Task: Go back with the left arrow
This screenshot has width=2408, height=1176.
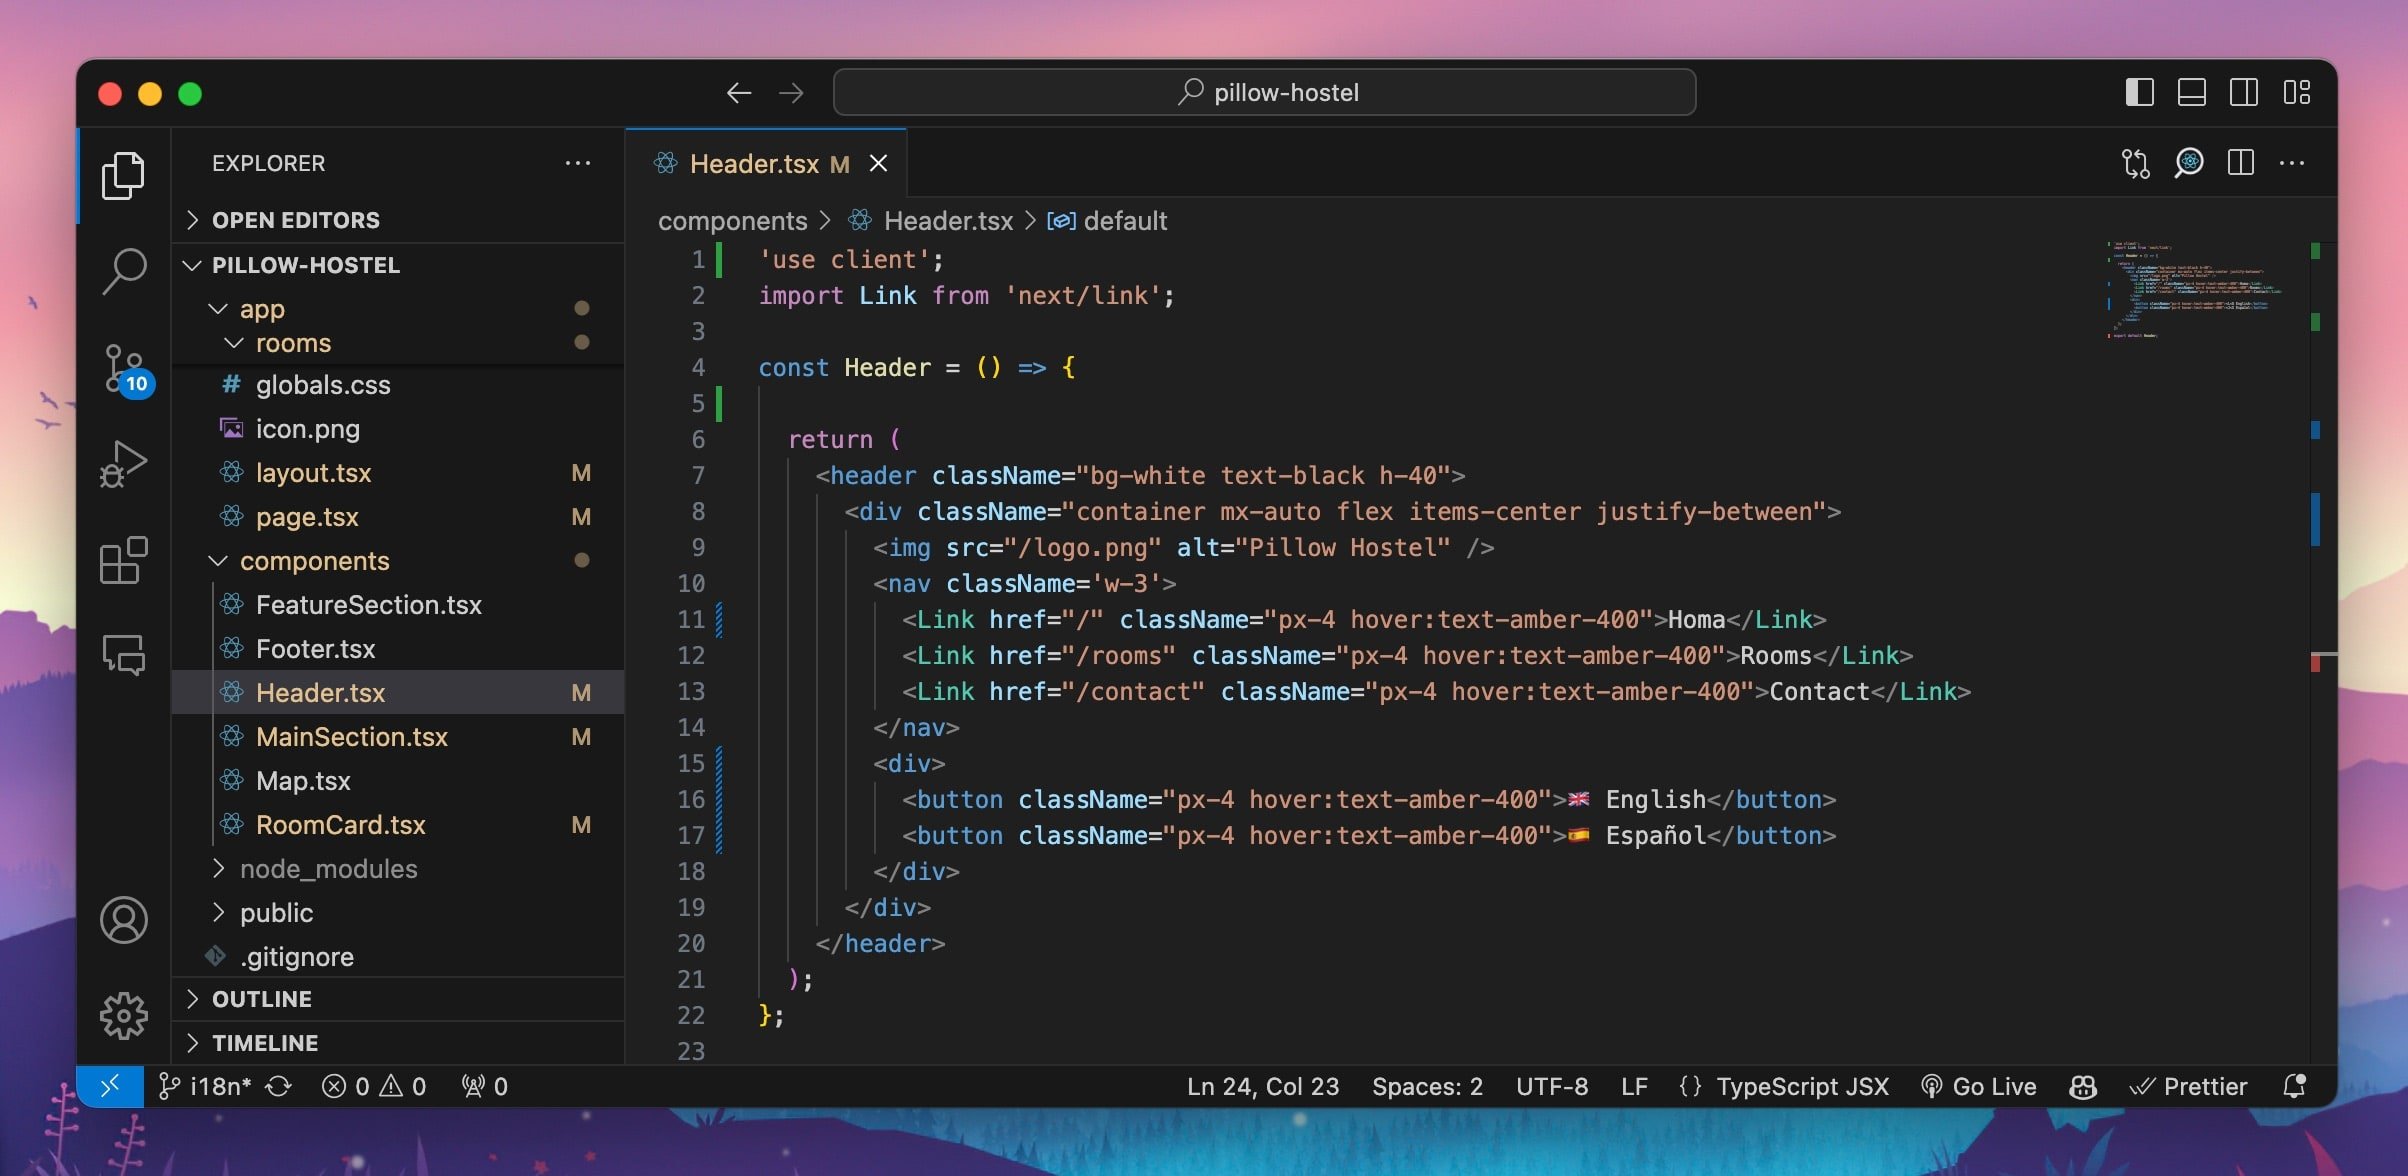Action: click(x=738, y=93)
